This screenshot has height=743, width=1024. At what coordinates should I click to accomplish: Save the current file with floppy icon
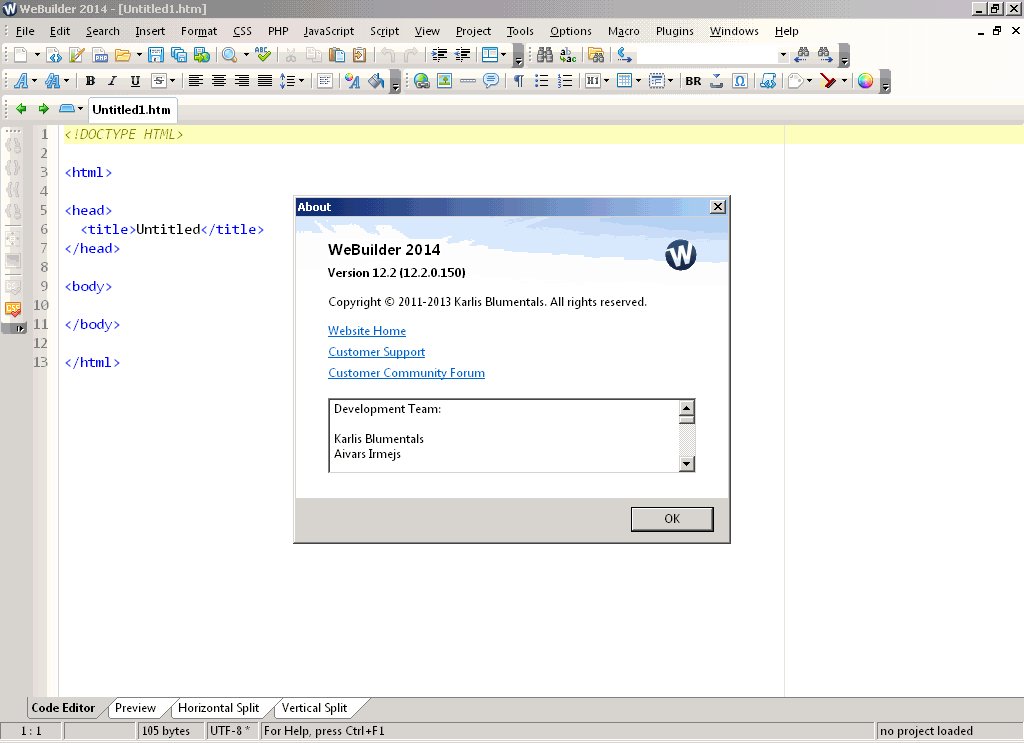(x=155, y=55)
